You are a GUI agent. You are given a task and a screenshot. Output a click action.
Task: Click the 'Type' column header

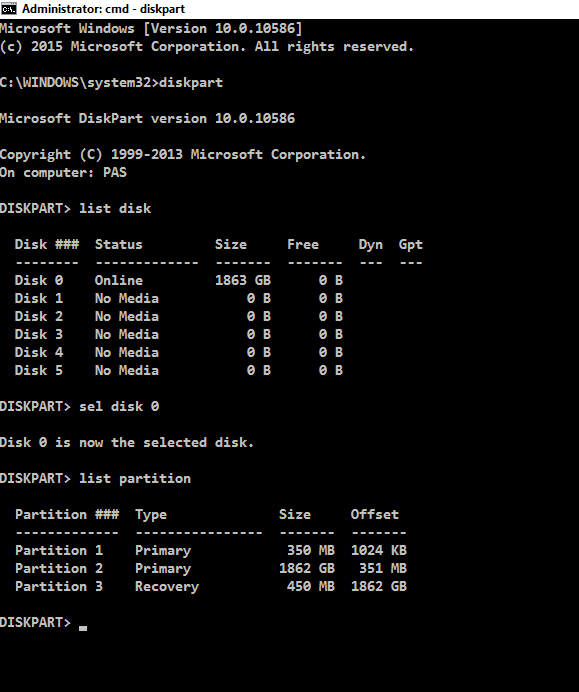pos(151,515)
